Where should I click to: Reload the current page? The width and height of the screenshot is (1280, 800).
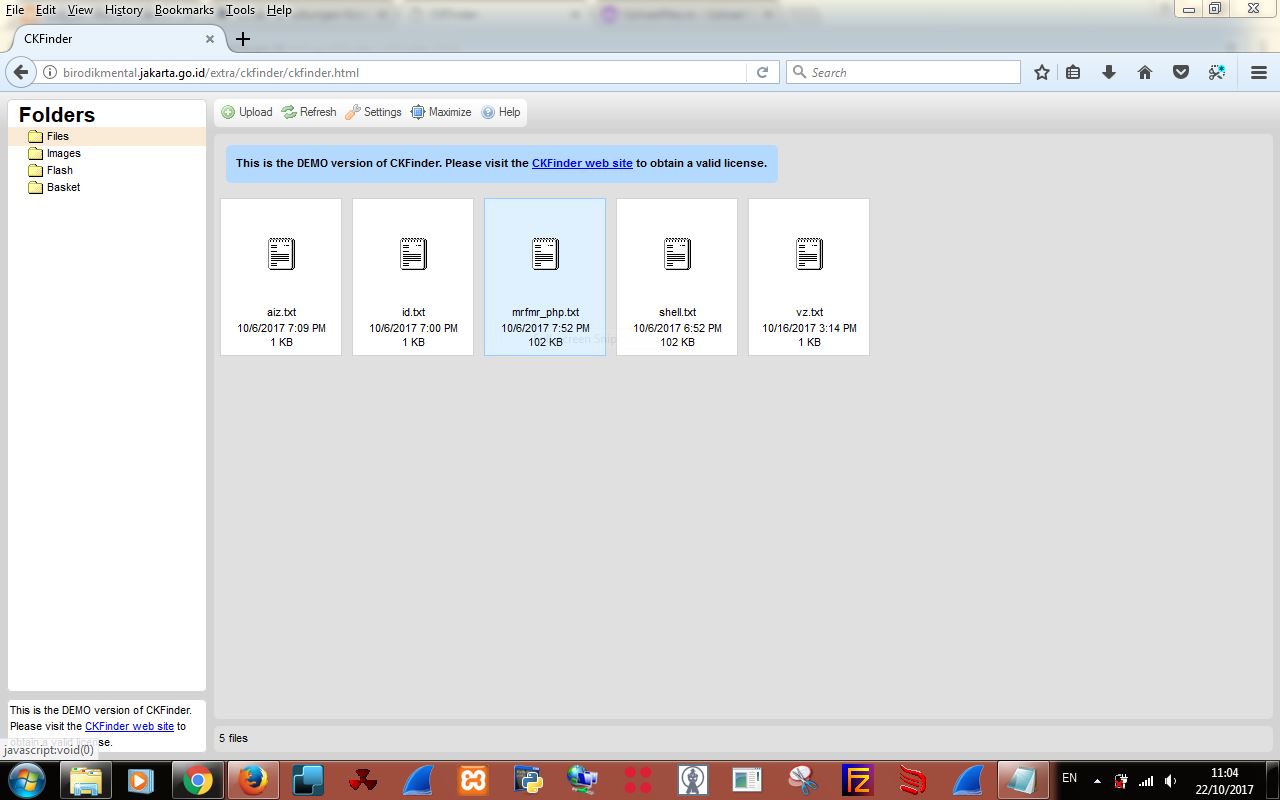point(762,72)
